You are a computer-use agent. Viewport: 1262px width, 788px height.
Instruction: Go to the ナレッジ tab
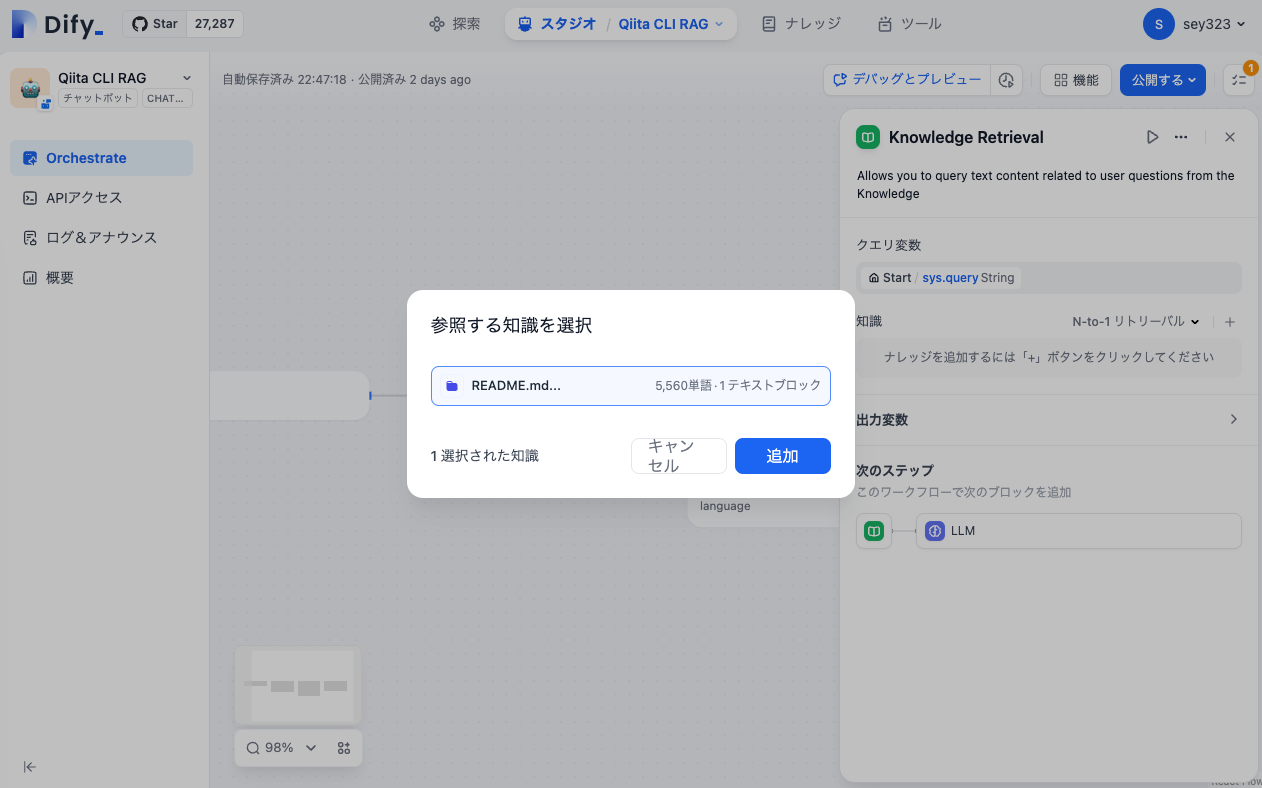tap(801, 24)
